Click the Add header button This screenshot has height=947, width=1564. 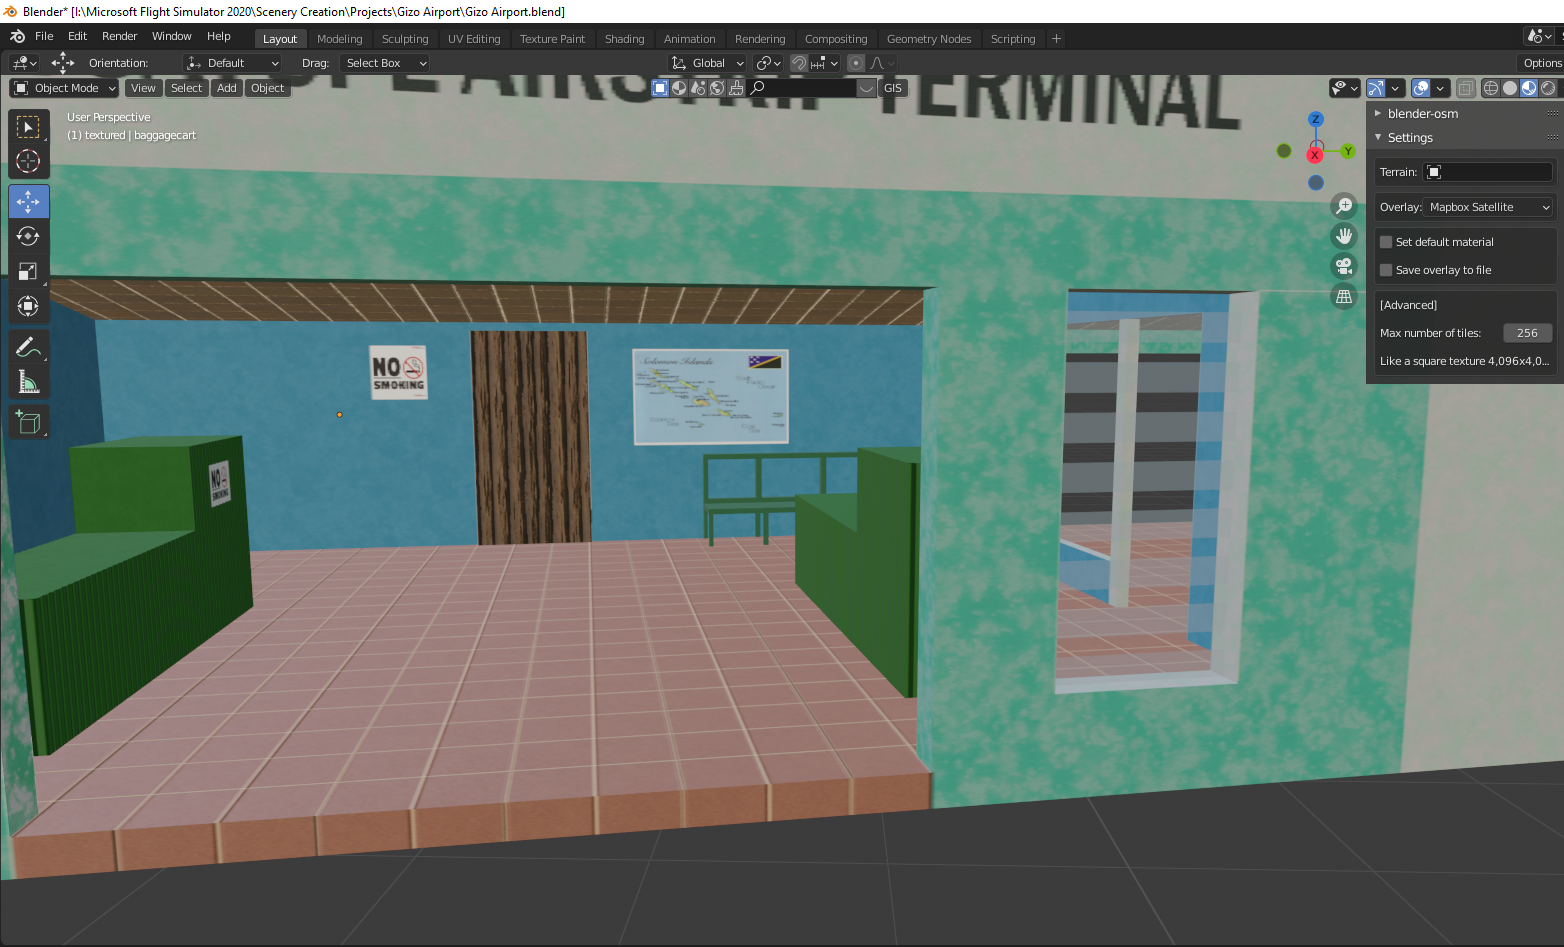227,88
